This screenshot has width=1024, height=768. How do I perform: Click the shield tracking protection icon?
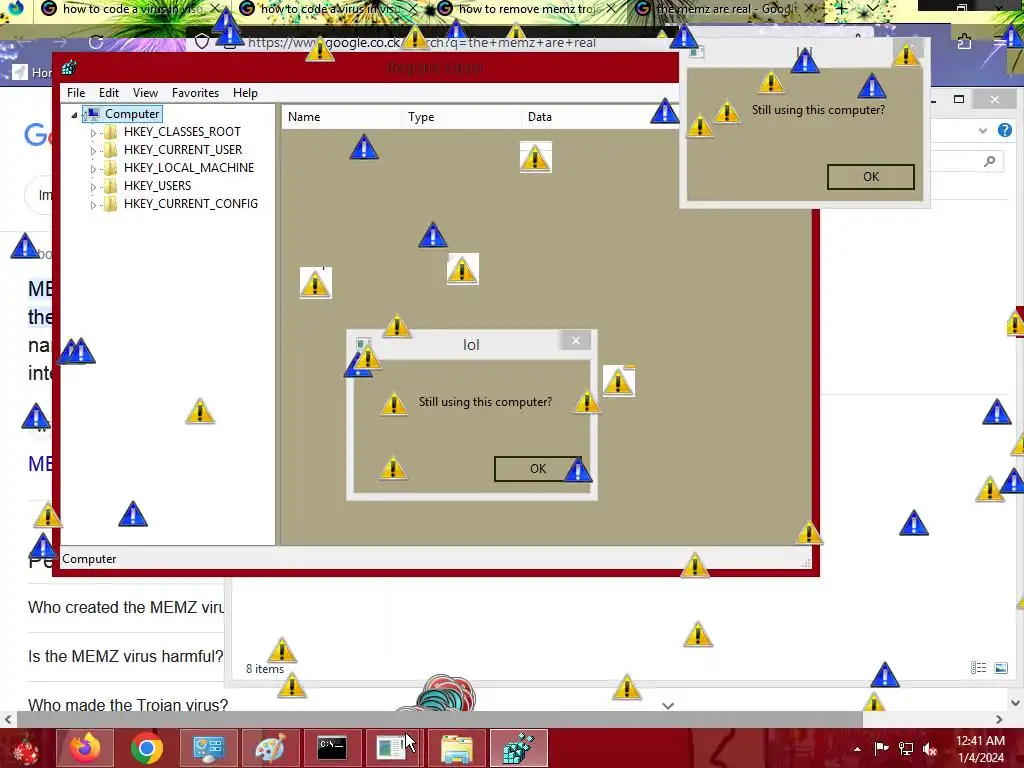pyautogui.click(x=202, y=42)
